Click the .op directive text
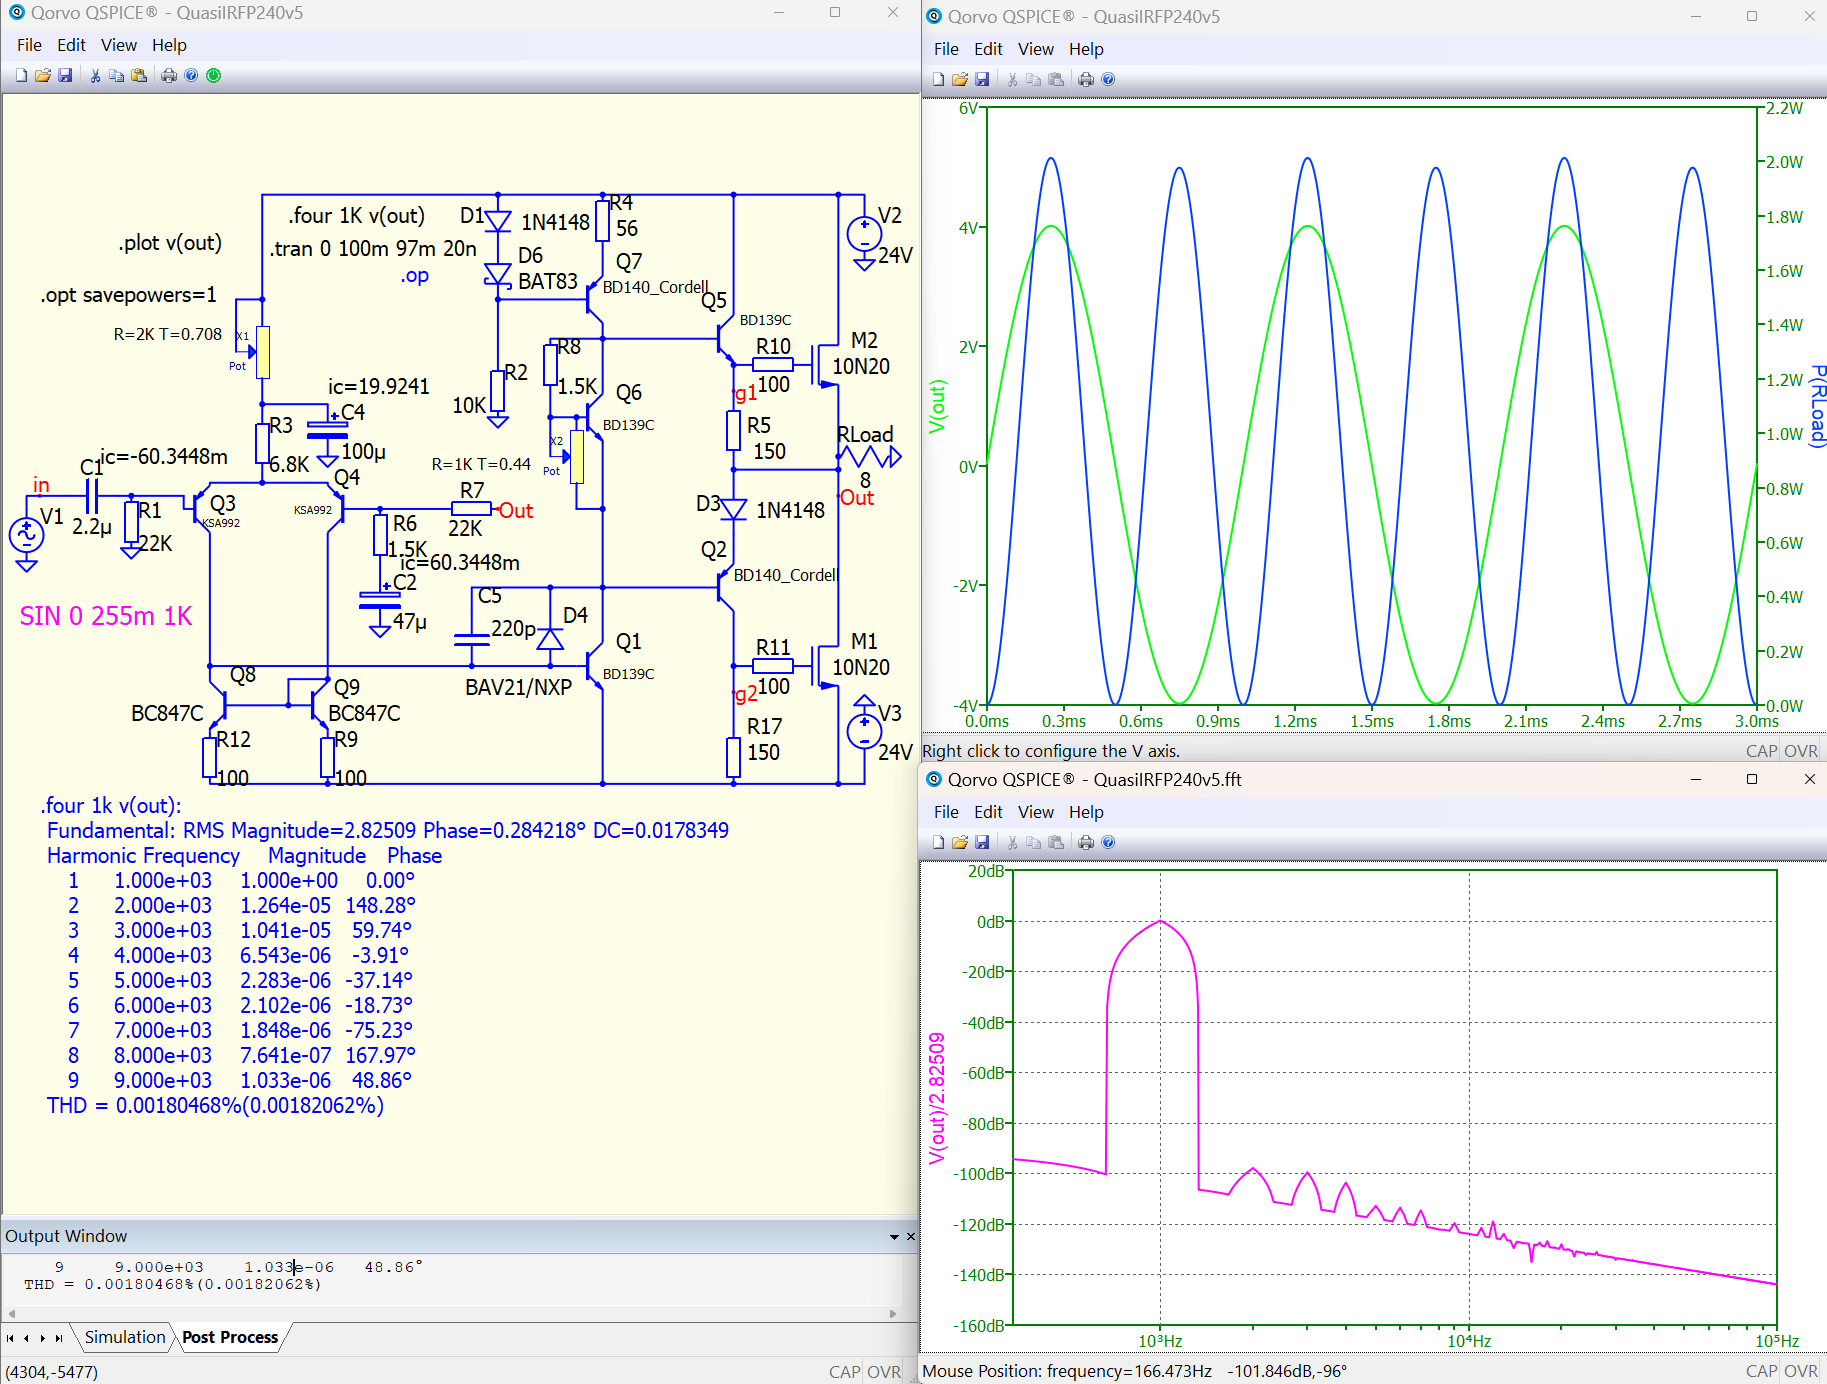This screenshot has height=1384, width=1827. tap(415, 276)
